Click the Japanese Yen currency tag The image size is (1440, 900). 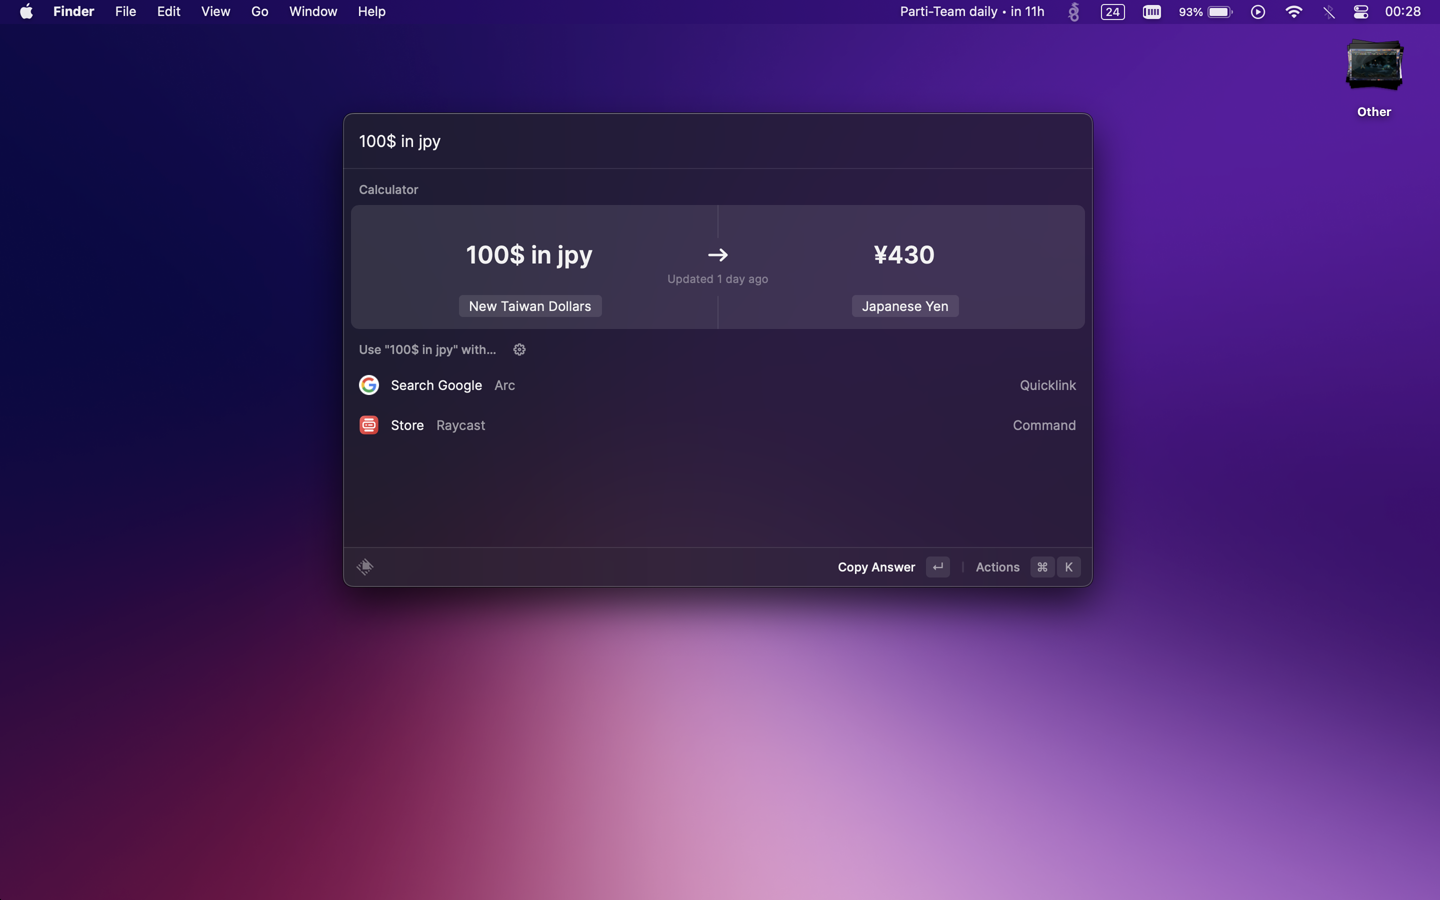click(904, 306)
